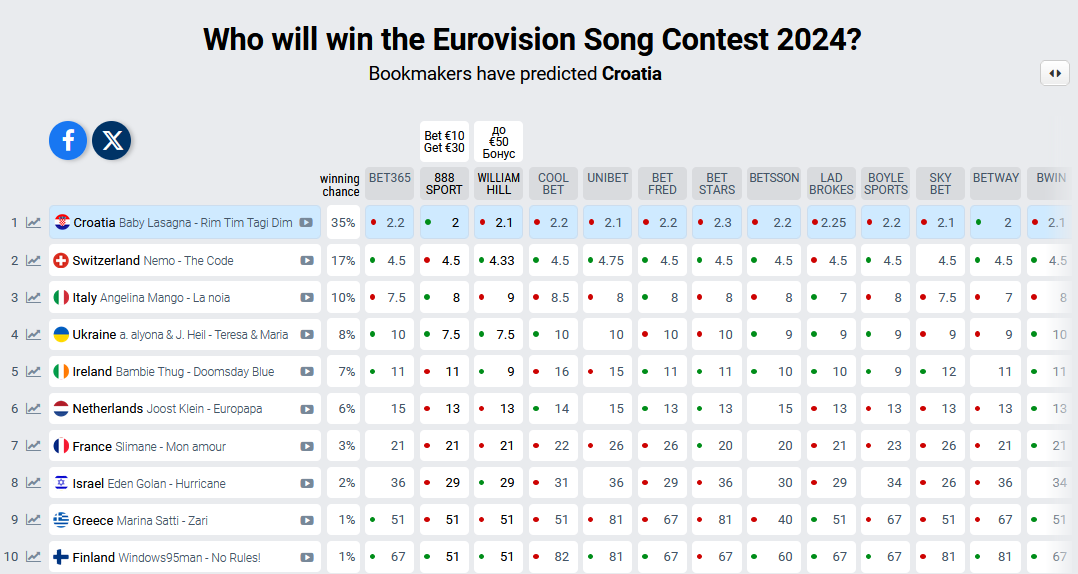
Task: Play Switzerland's song video
Action: 307,261
